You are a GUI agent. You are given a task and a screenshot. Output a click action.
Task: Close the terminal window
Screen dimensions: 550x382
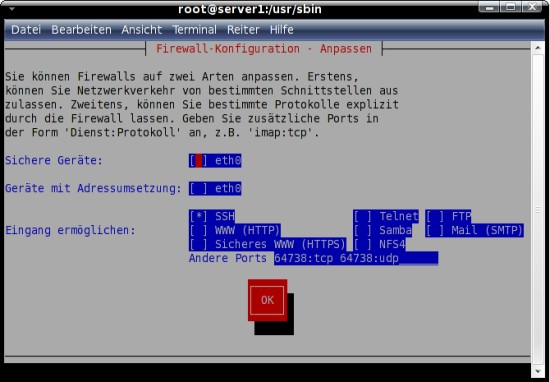[x=532, y=7]
